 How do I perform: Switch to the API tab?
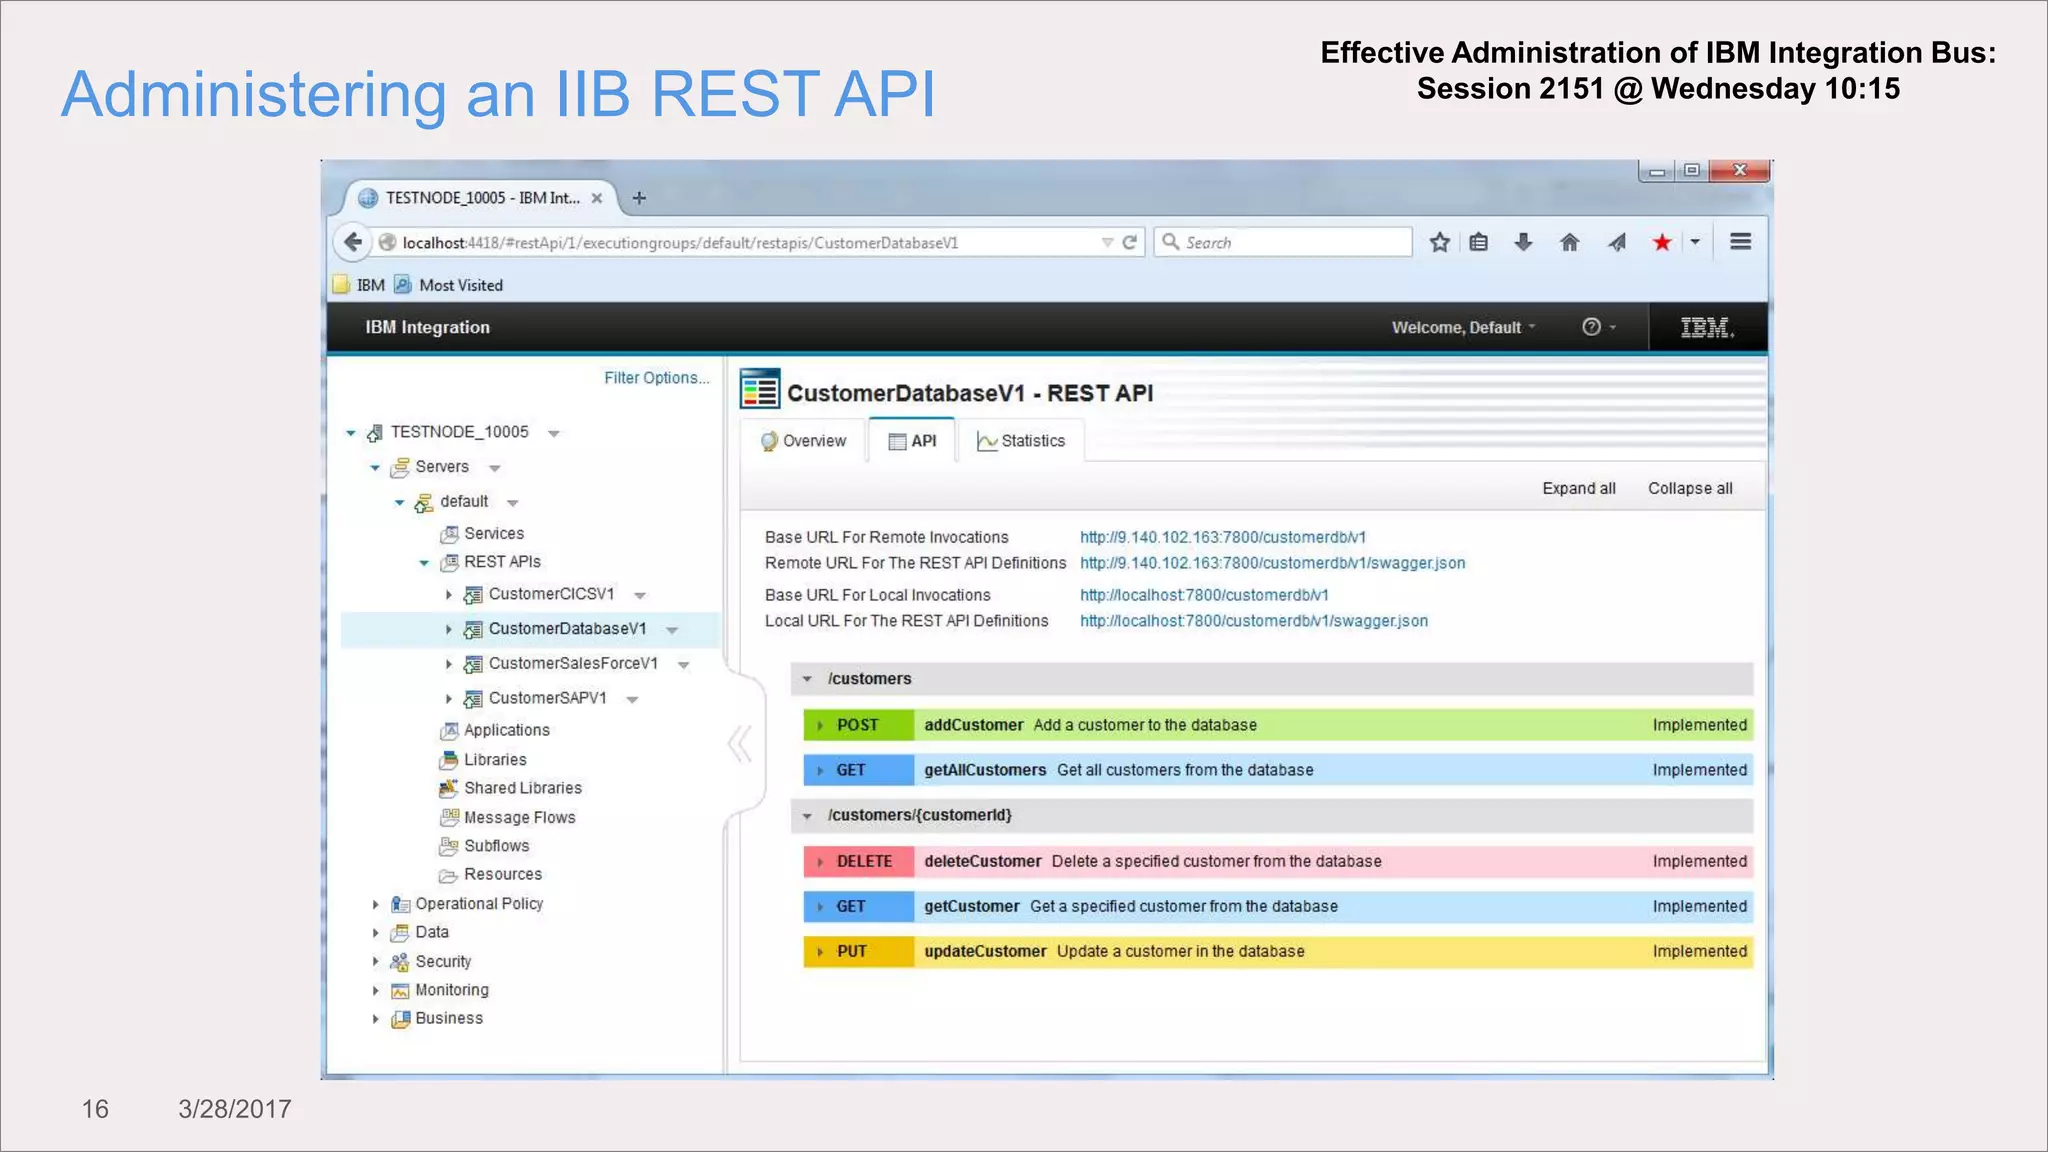point(912,441)
